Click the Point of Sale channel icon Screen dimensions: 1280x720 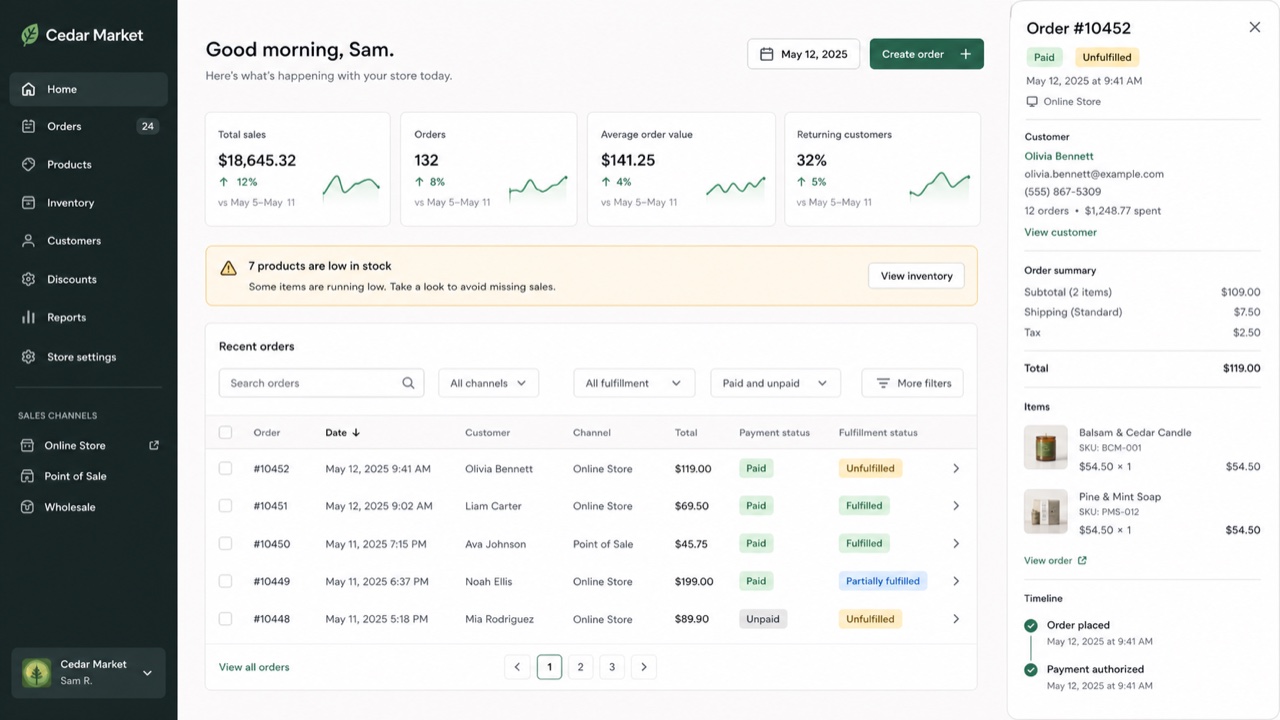(28, 476)
